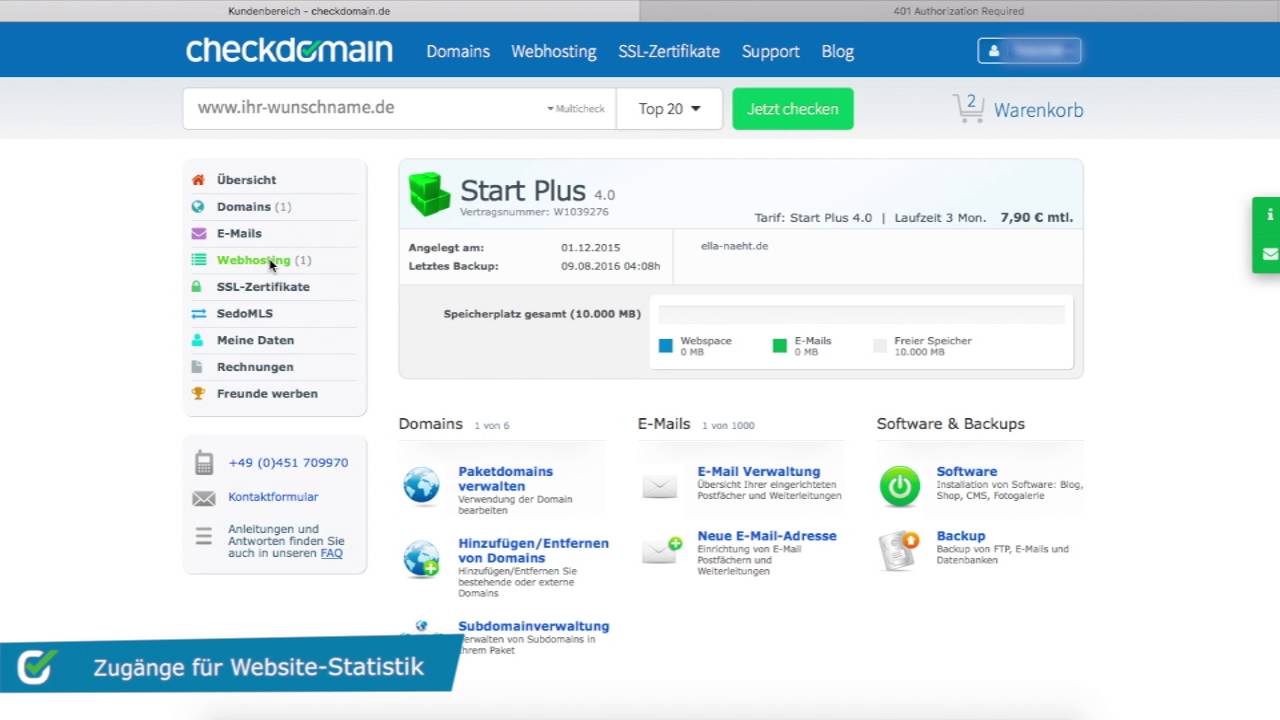Open Hinzufügen/Entfernen von Domains link

[534, 551]
